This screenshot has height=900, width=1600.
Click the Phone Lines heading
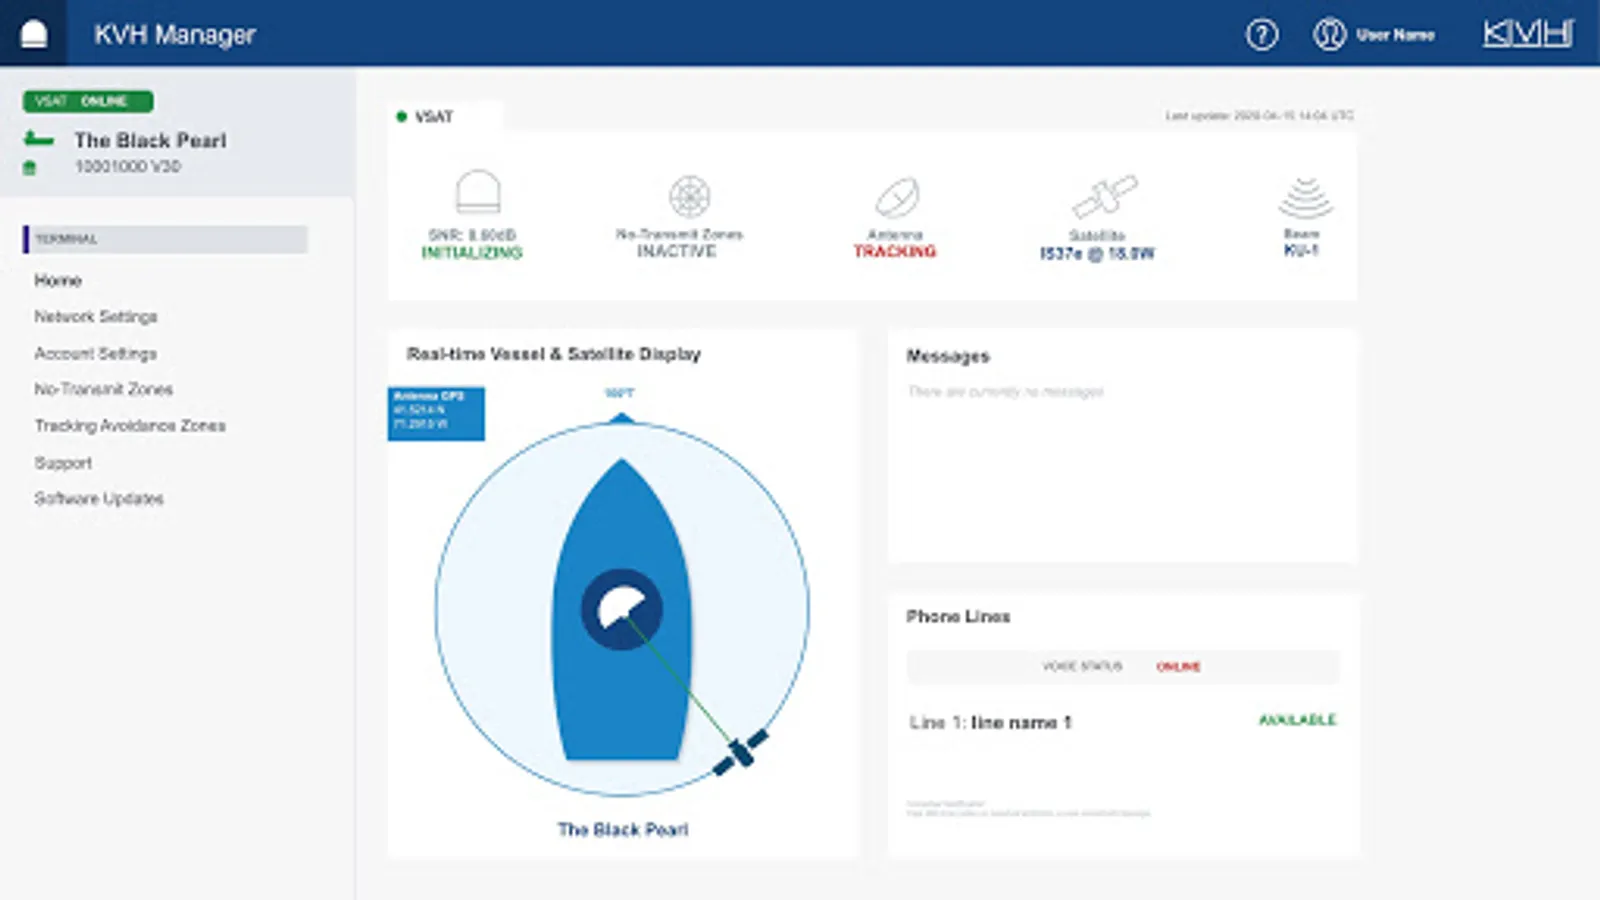pos(958,617)
